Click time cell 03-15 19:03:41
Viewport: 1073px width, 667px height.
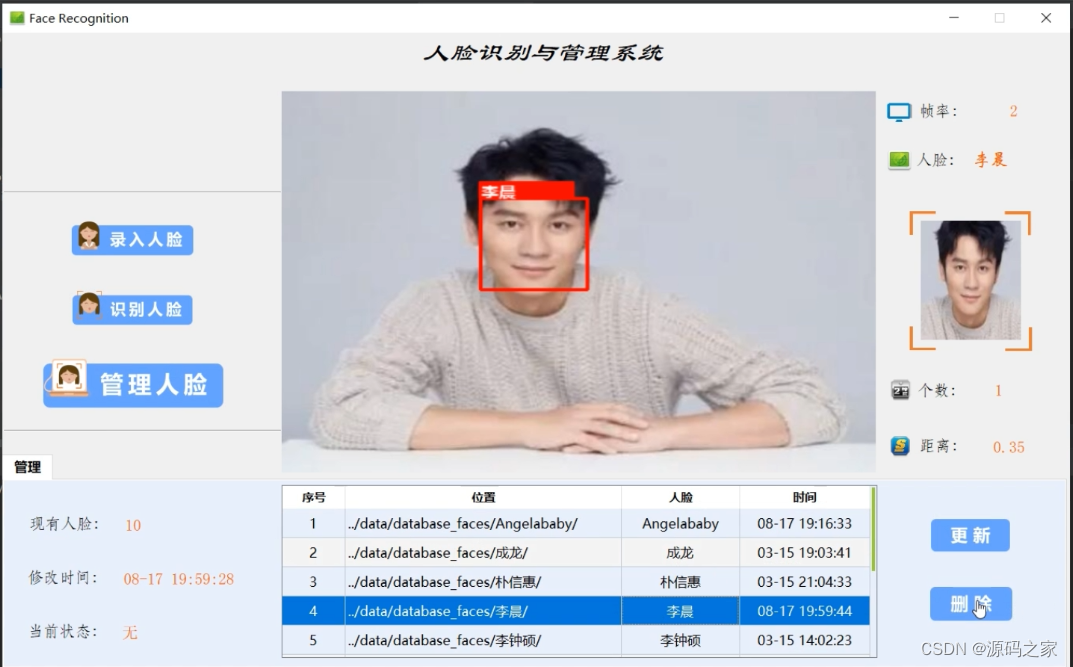point(805,553)
